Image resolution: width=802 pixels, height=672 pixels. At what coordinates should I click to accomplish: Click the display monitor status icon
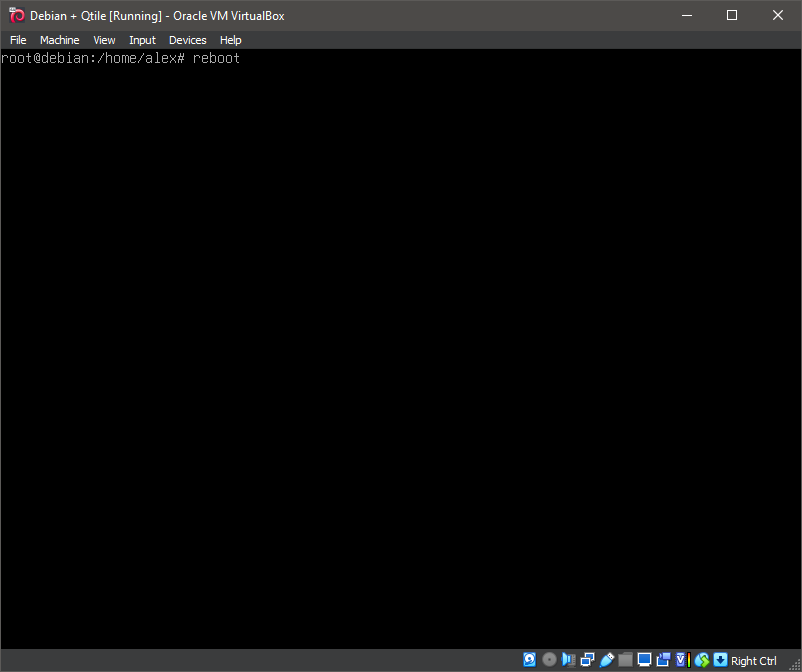pyautogui.click(x=644, y=660)
